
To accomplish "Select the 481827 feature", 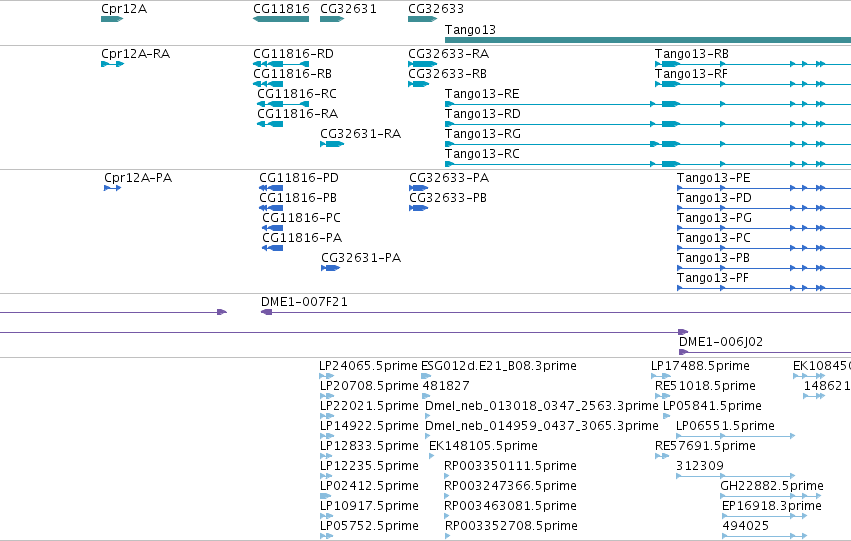I will point(426,396).
